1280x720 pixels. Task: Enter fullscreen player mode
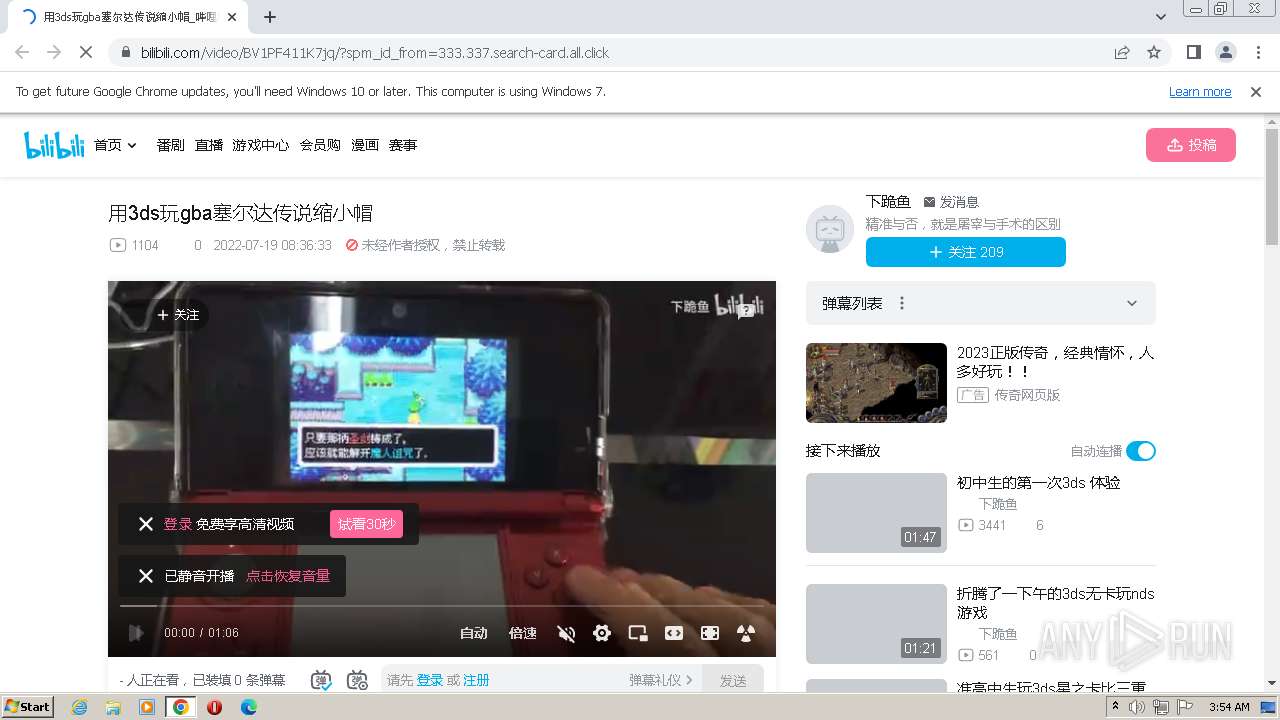710,633
